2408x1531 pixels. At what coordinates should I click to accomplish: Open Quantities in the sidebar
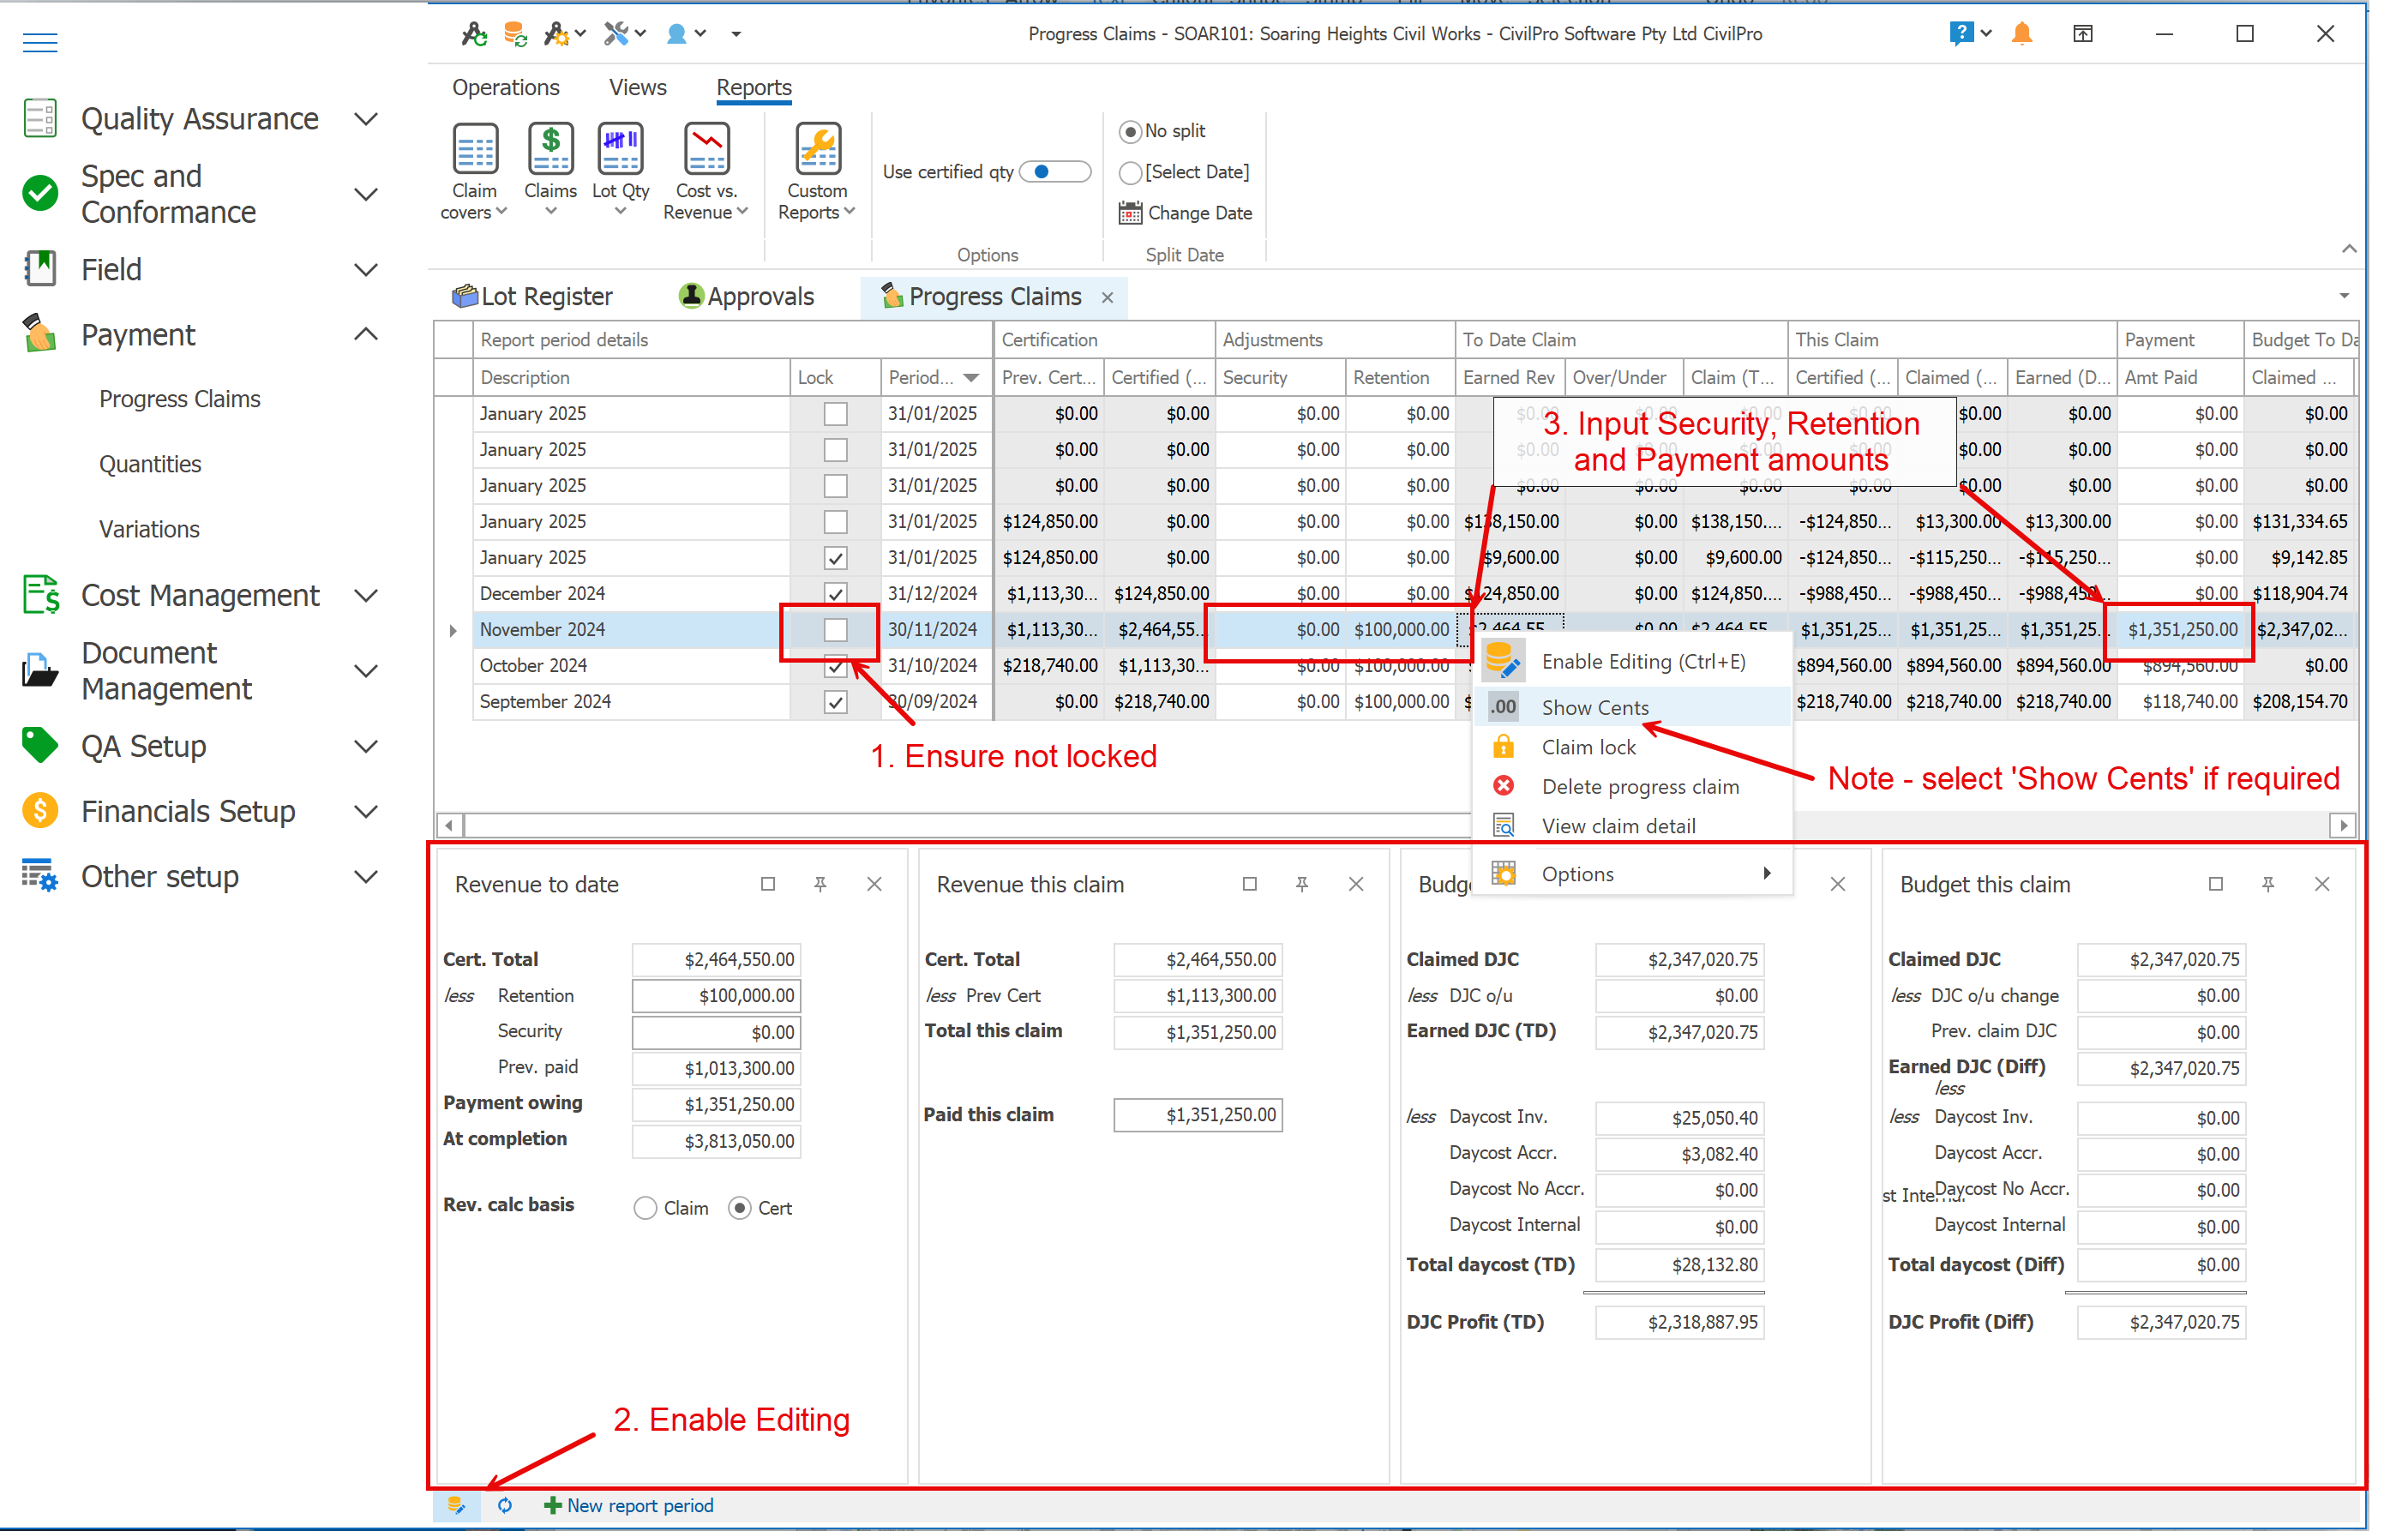[x=150, y=464]
